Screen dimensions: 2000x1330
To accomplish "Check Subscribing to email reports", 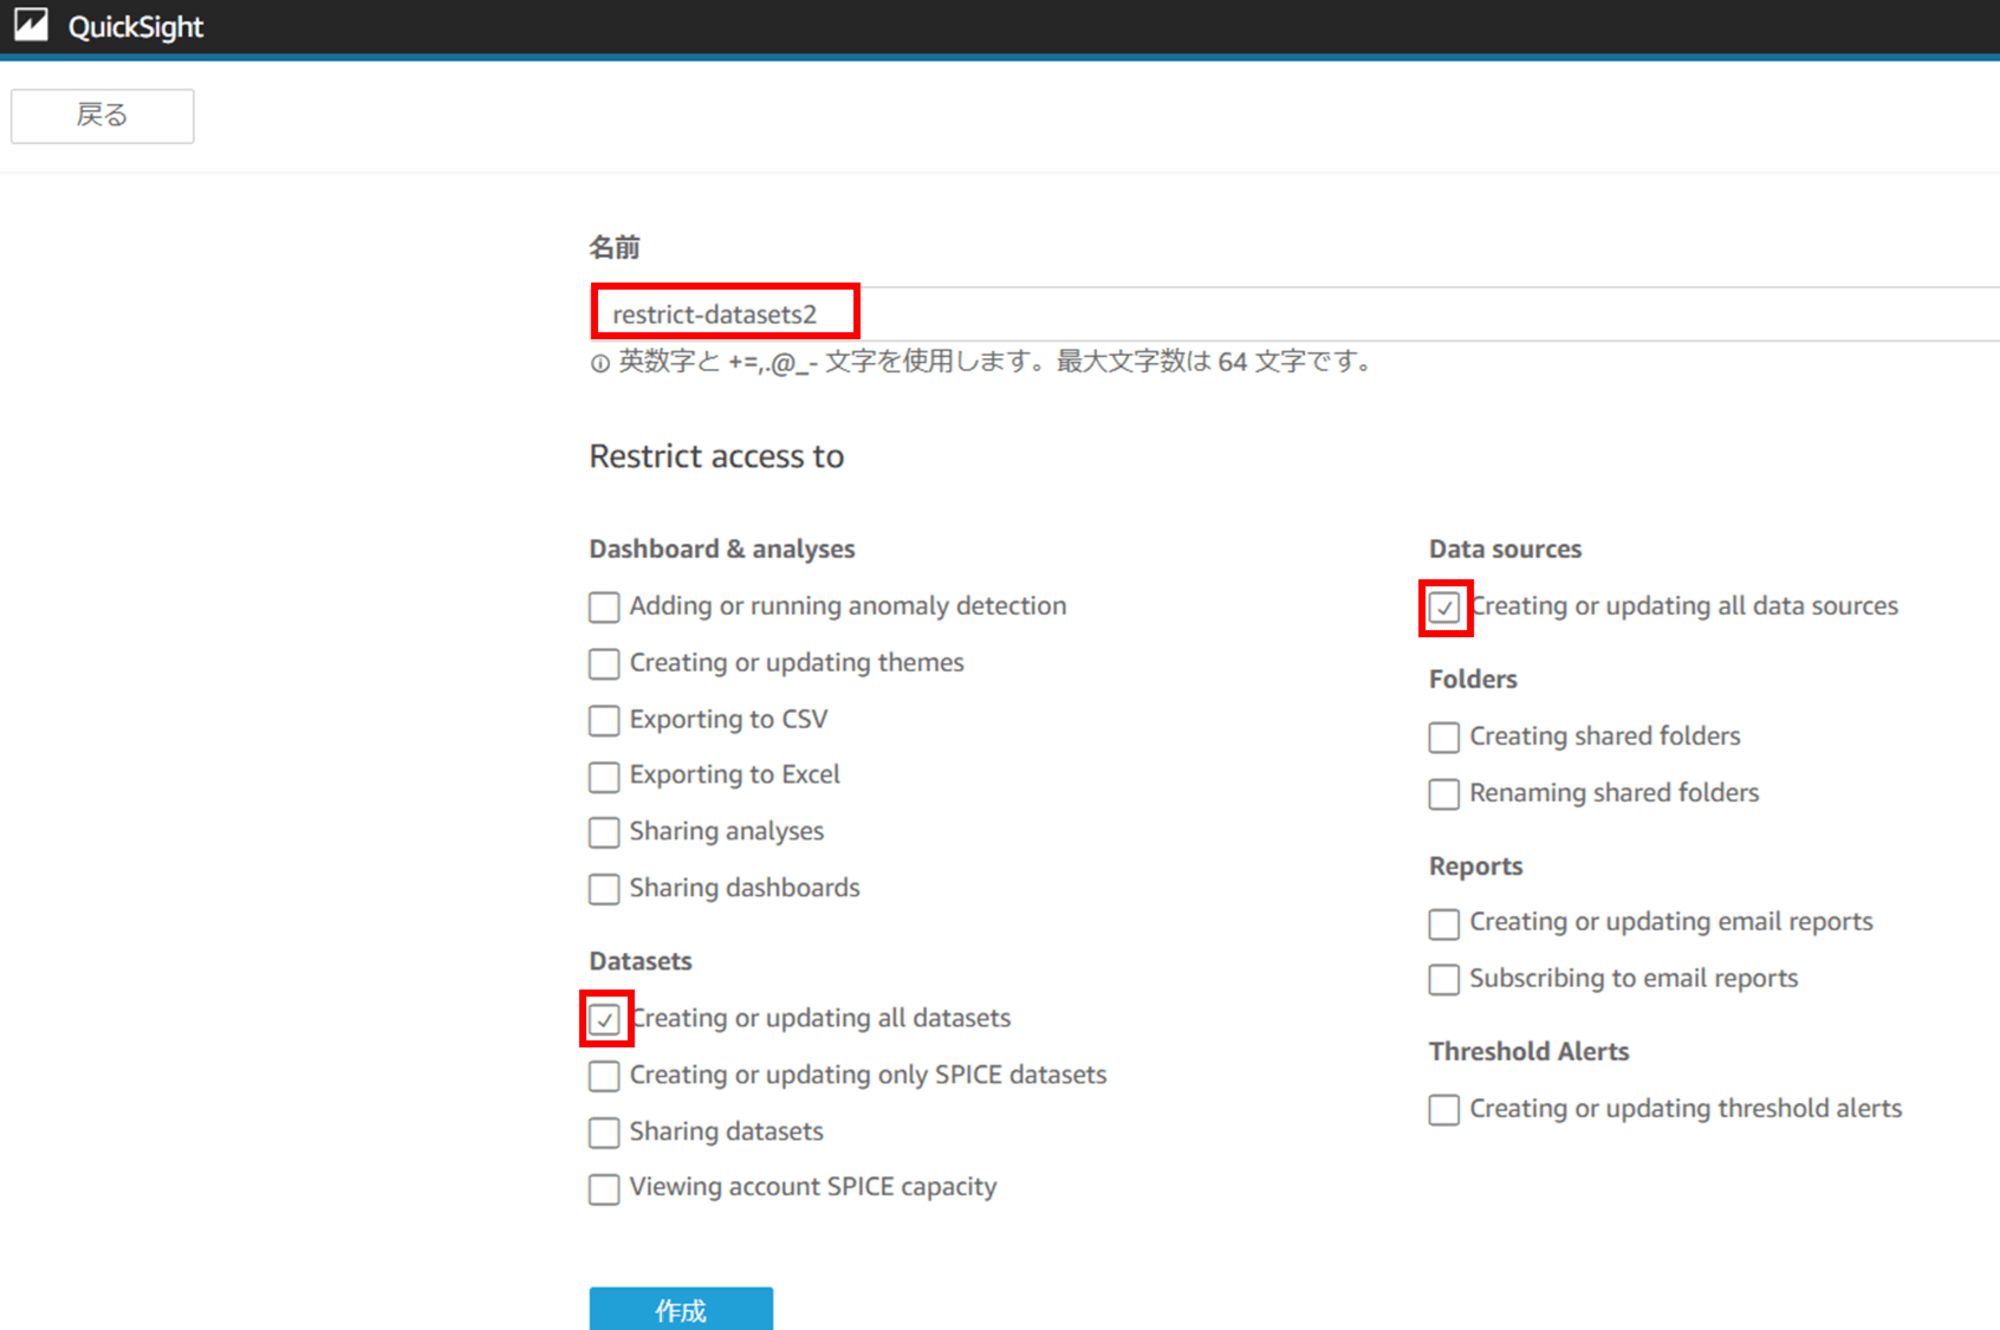I will point(1444,979).
